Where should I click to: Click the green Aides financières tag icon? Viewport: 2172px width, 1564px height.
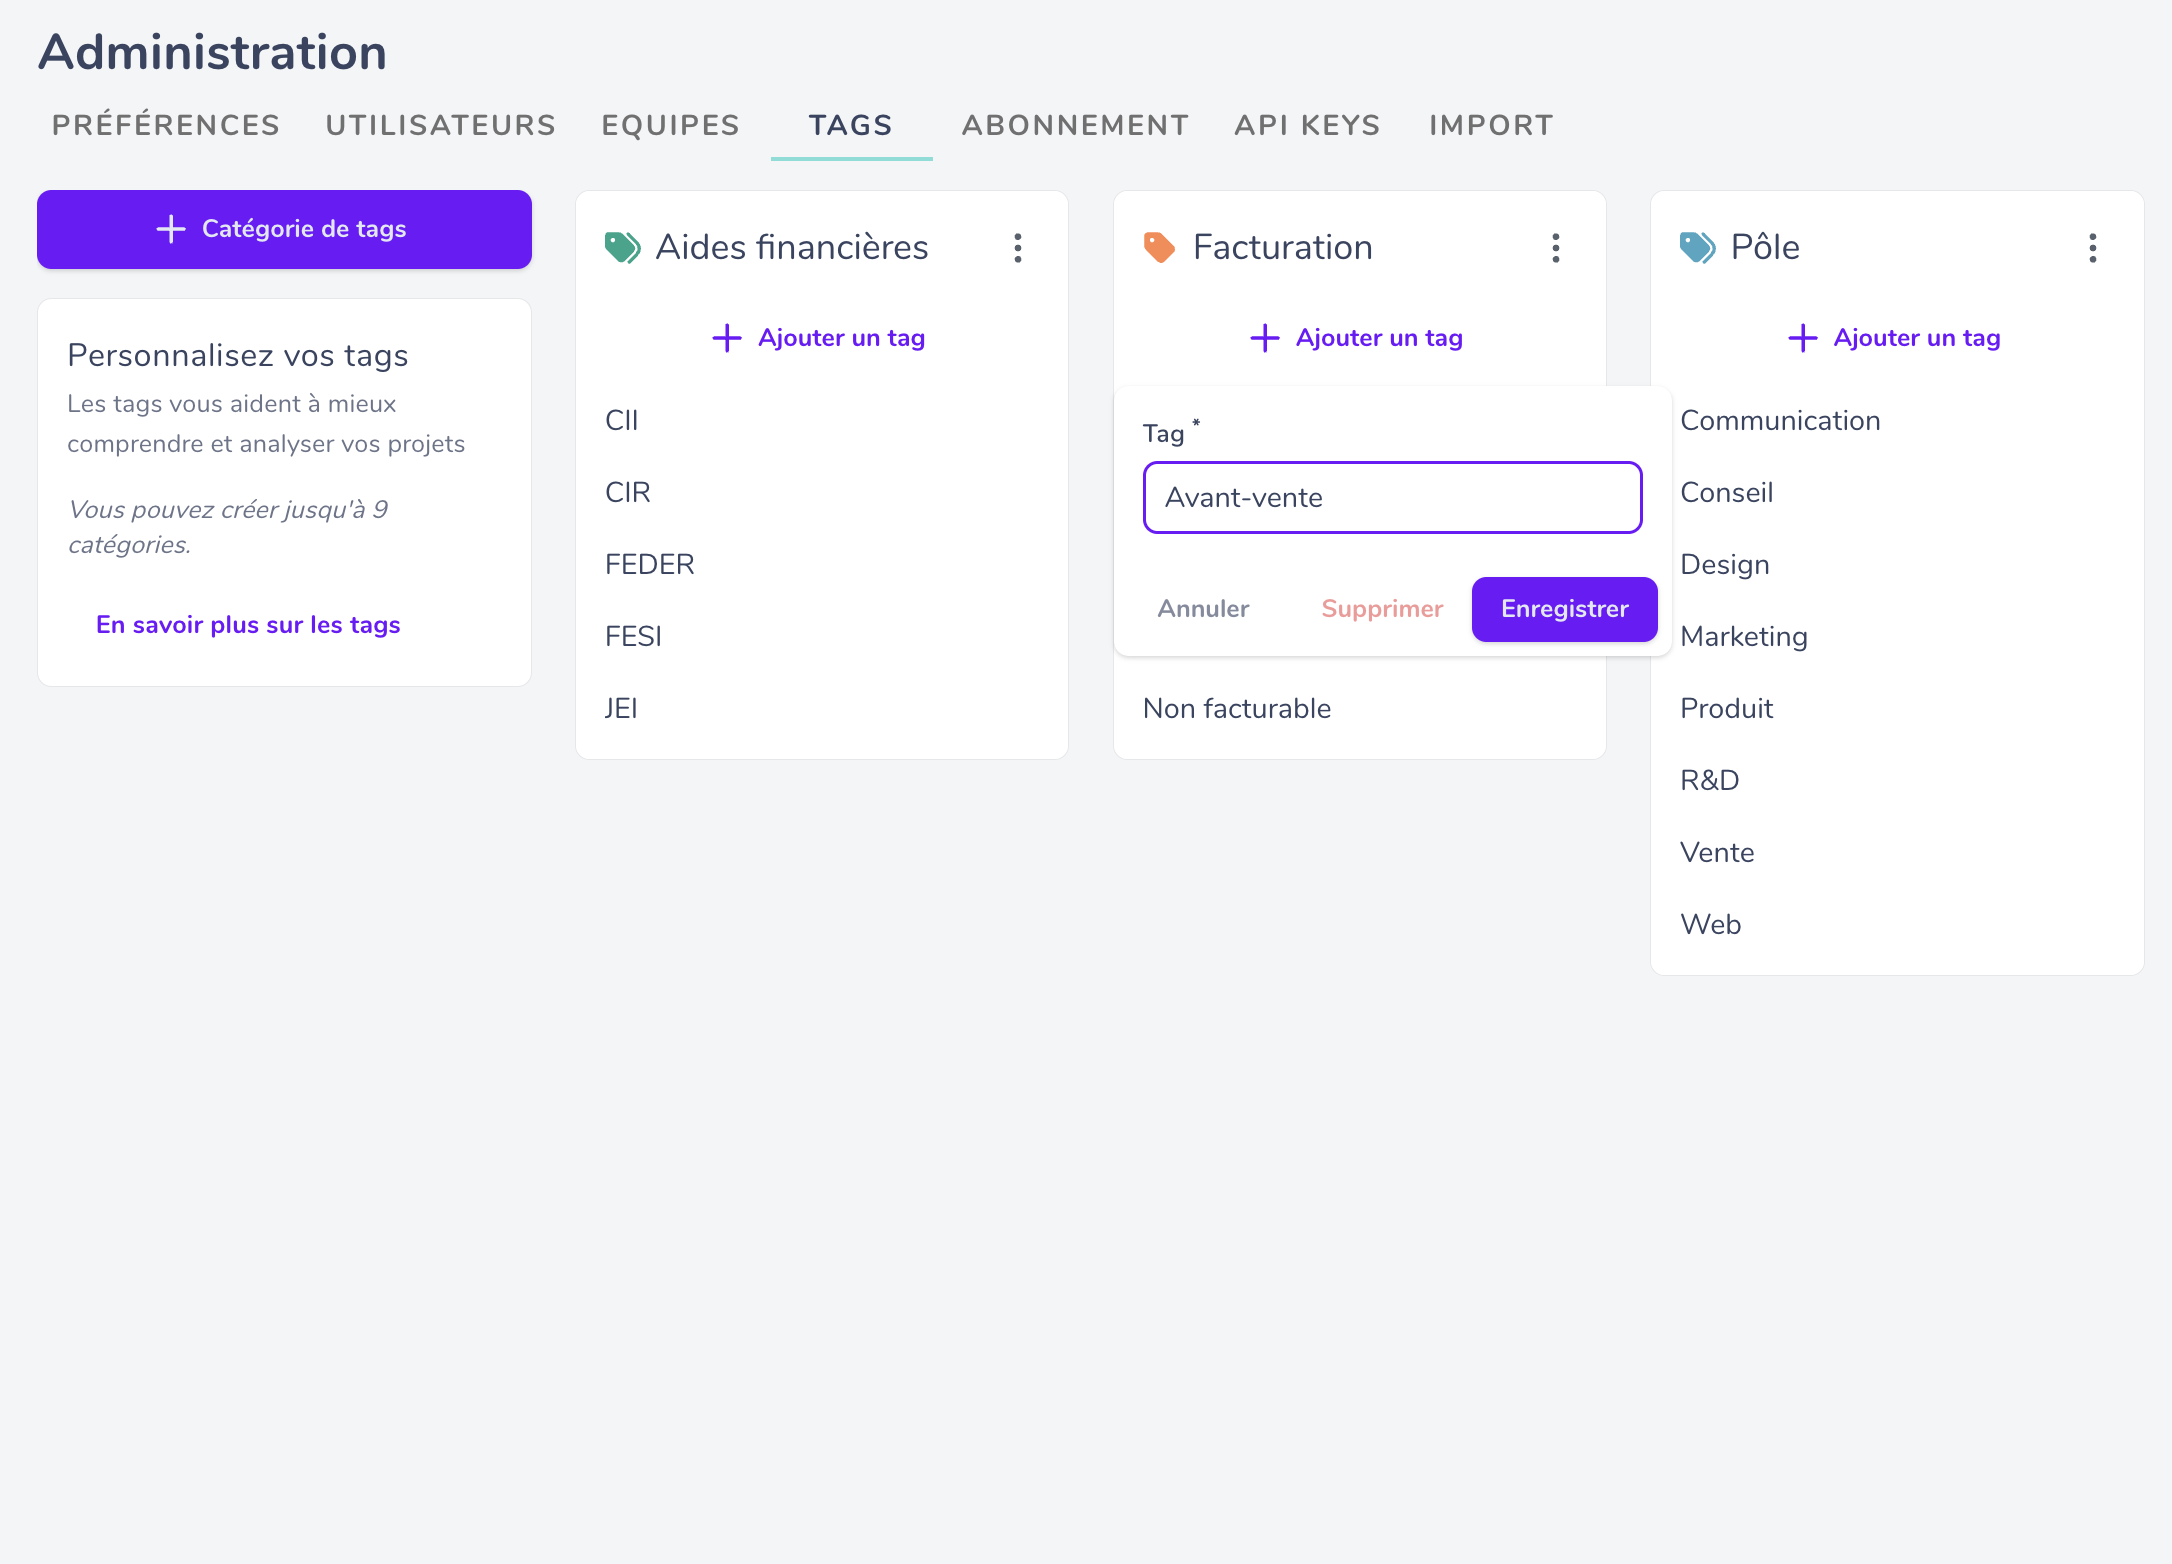click(622, 247)
